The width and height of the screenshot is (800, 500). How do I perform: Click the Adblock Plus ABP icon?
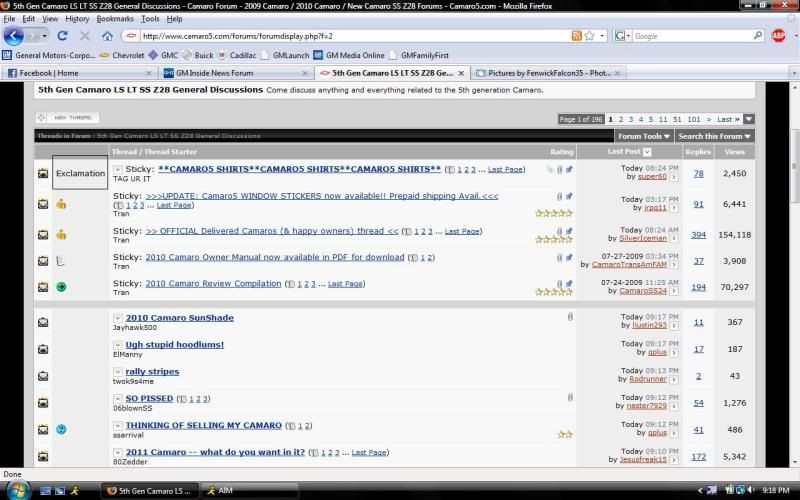(778, 36)
